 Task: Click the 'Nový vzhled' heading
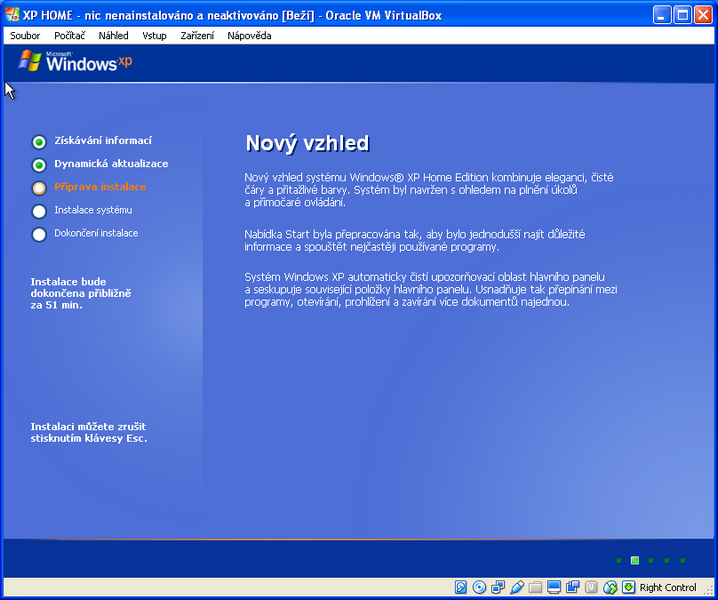coord(307,144)
